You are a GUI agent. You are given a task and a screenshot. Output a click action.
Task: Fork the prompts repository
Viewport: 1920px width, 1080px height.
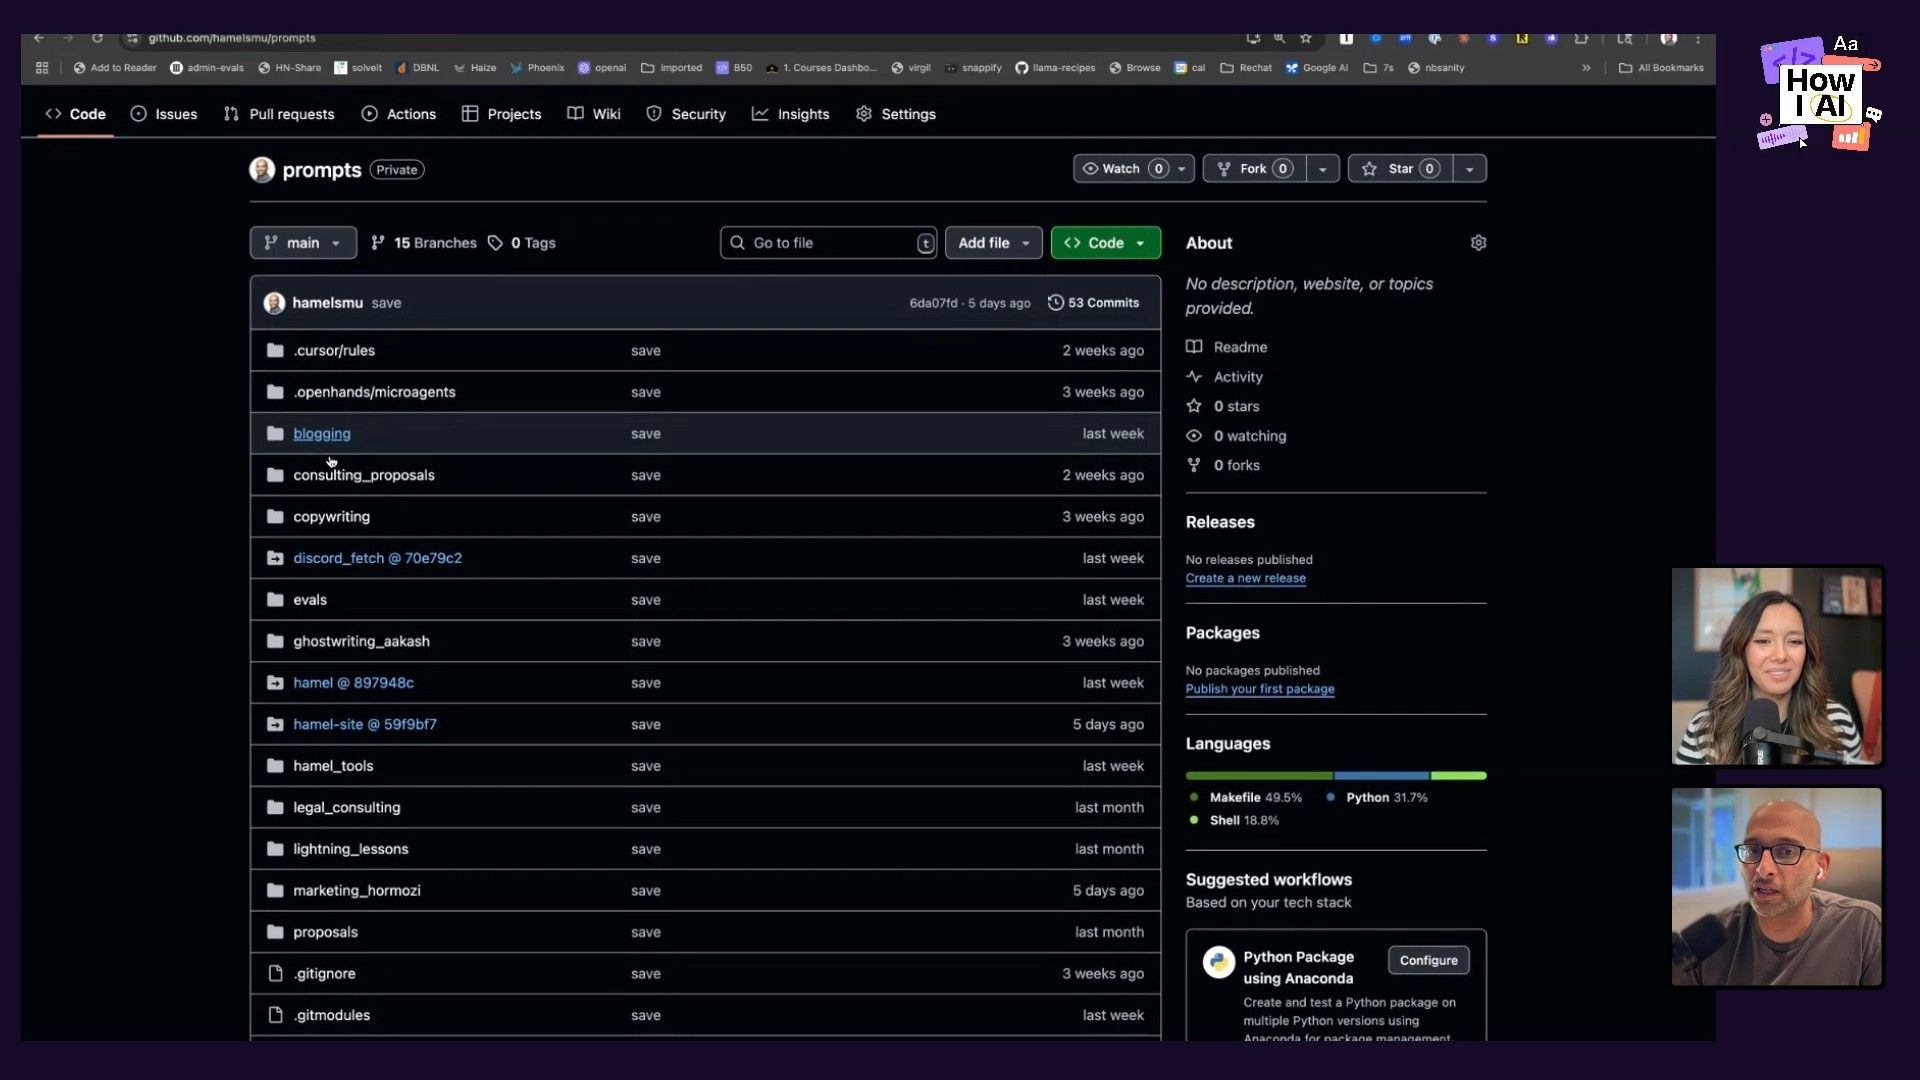[1253, 169]
